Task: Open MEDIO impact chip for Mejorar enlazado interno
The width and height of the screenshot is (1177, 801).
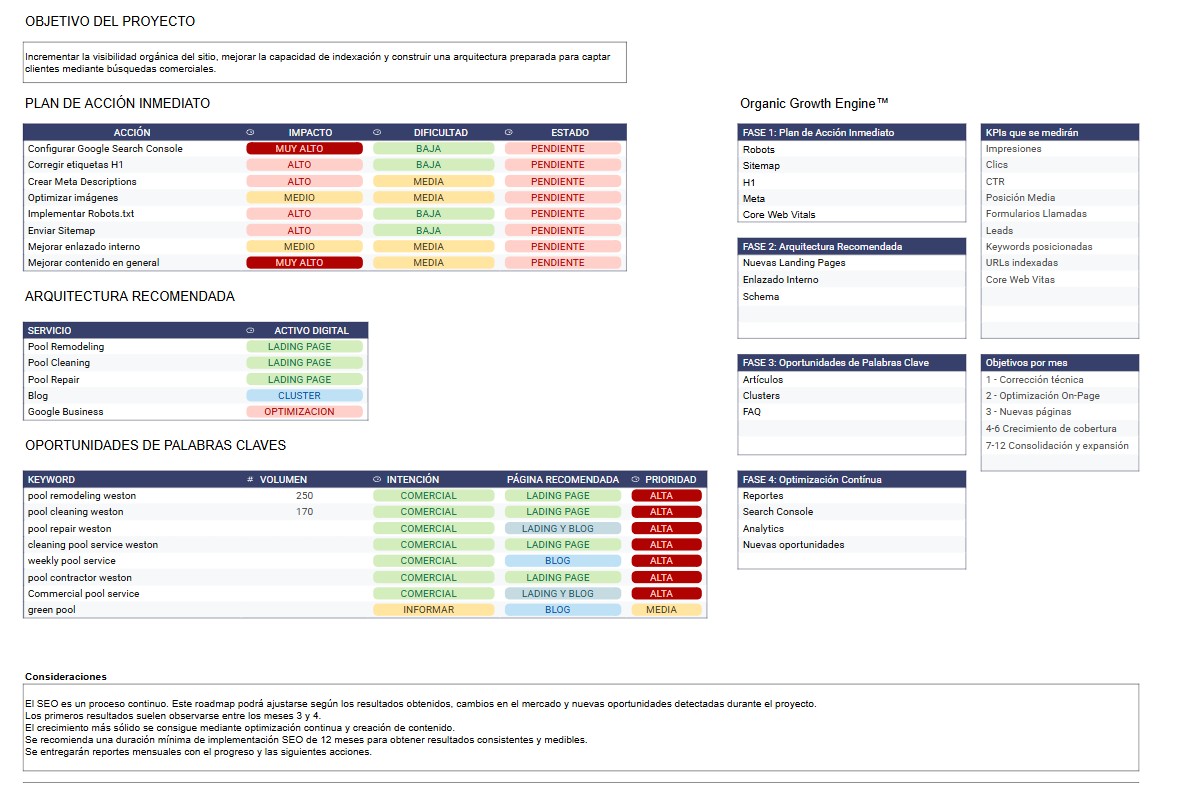Action: [305, 246]
